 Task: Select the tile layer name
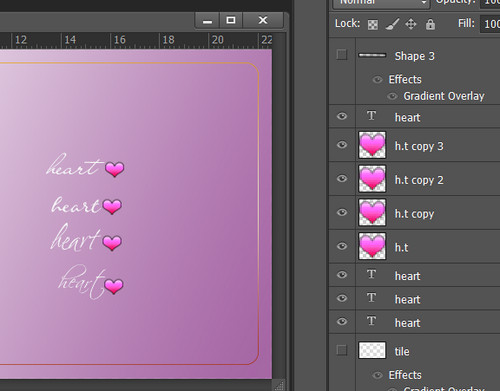click(x=402, y=351)
